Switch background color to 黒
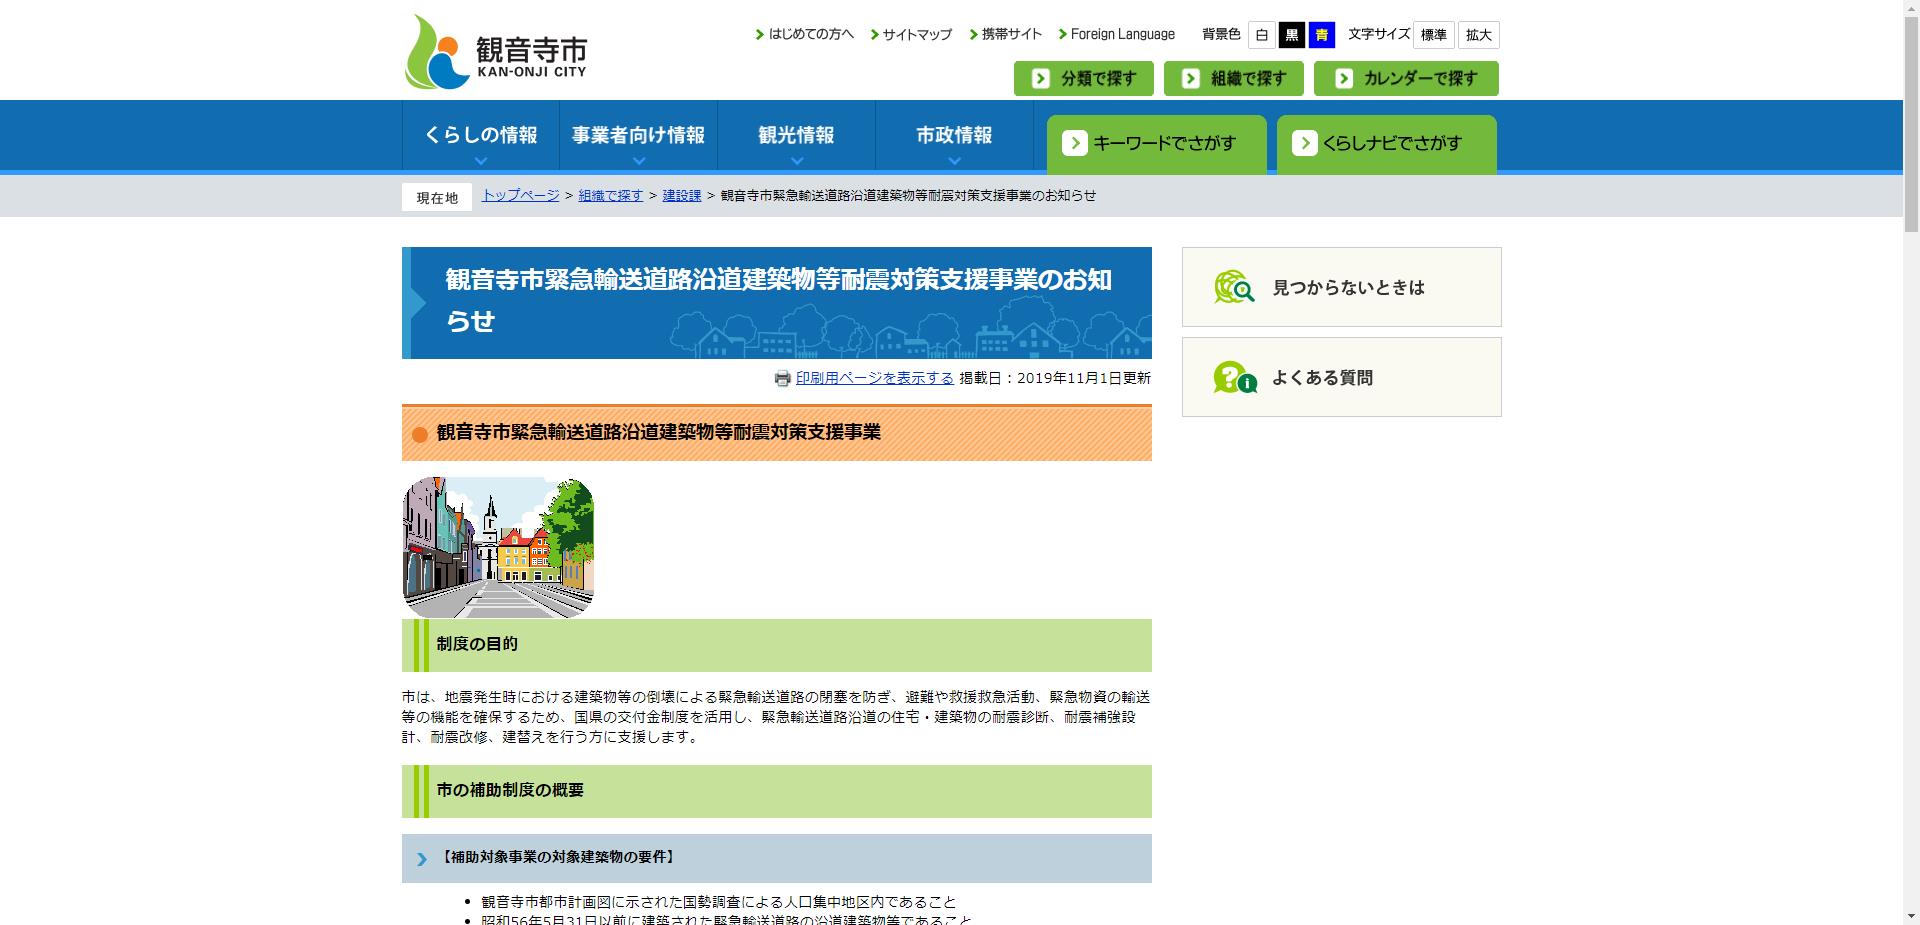 pyautogui.click(x=1292, y=35)
